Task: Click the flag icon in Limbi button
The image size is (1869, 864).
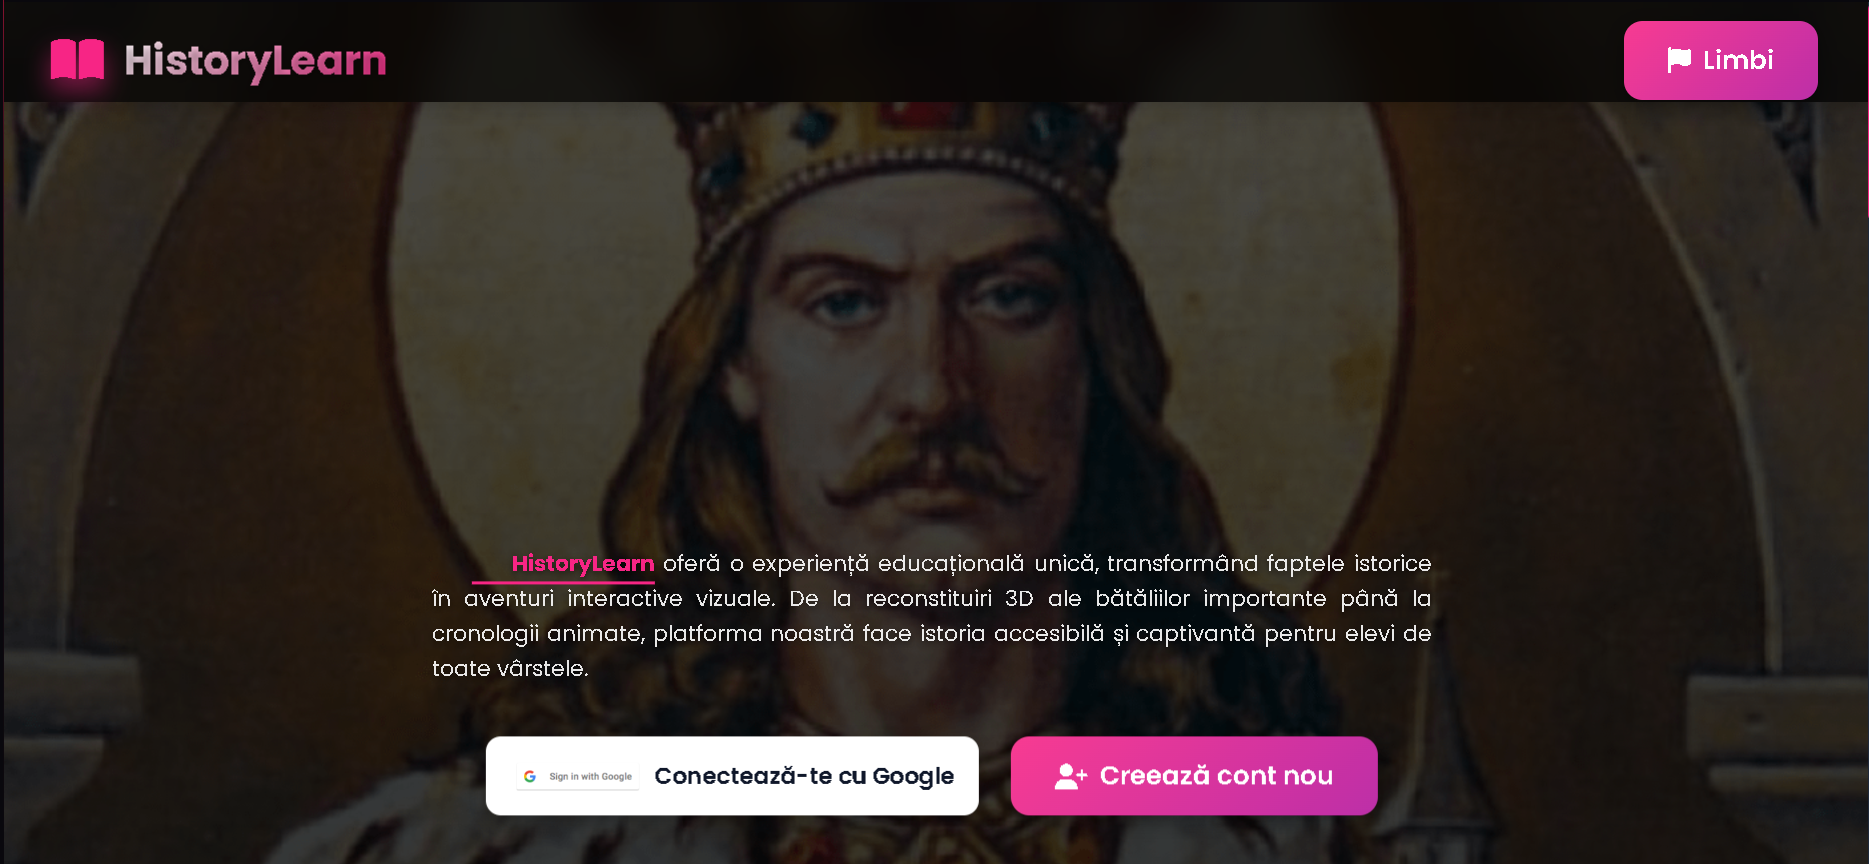Action: (1679, 61)
